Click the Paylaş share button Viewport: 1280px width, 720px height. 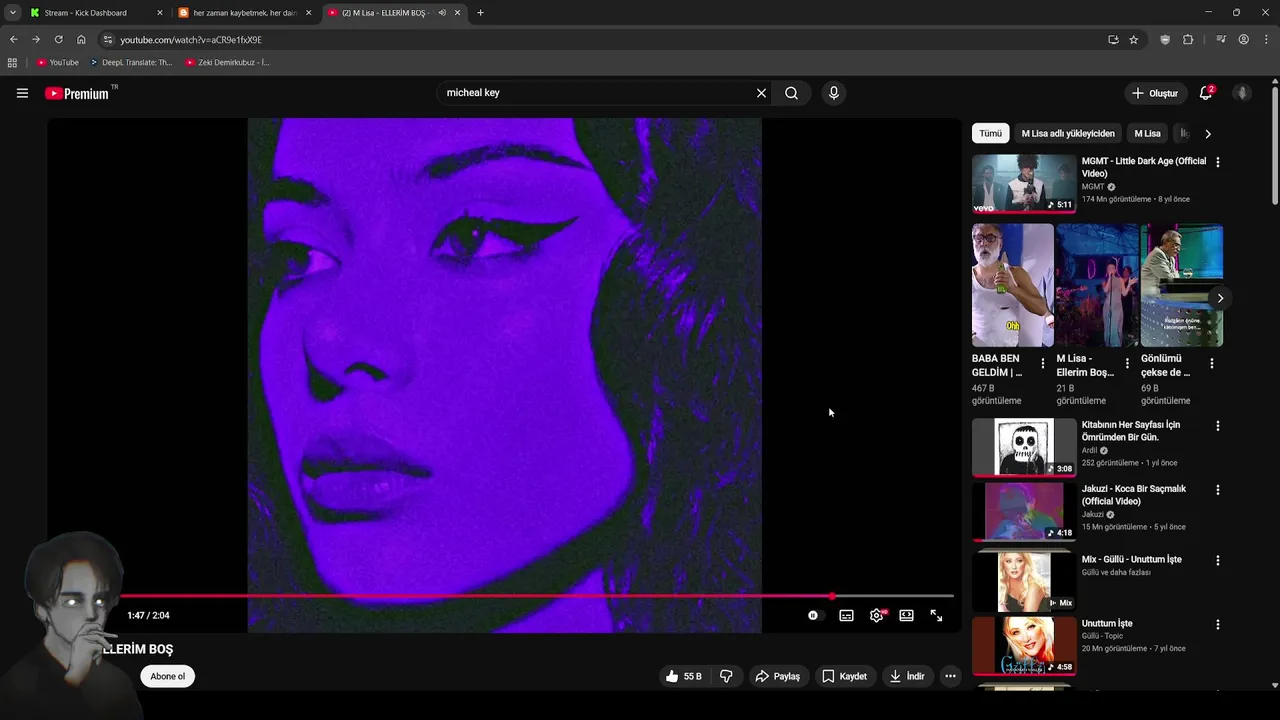777,676
